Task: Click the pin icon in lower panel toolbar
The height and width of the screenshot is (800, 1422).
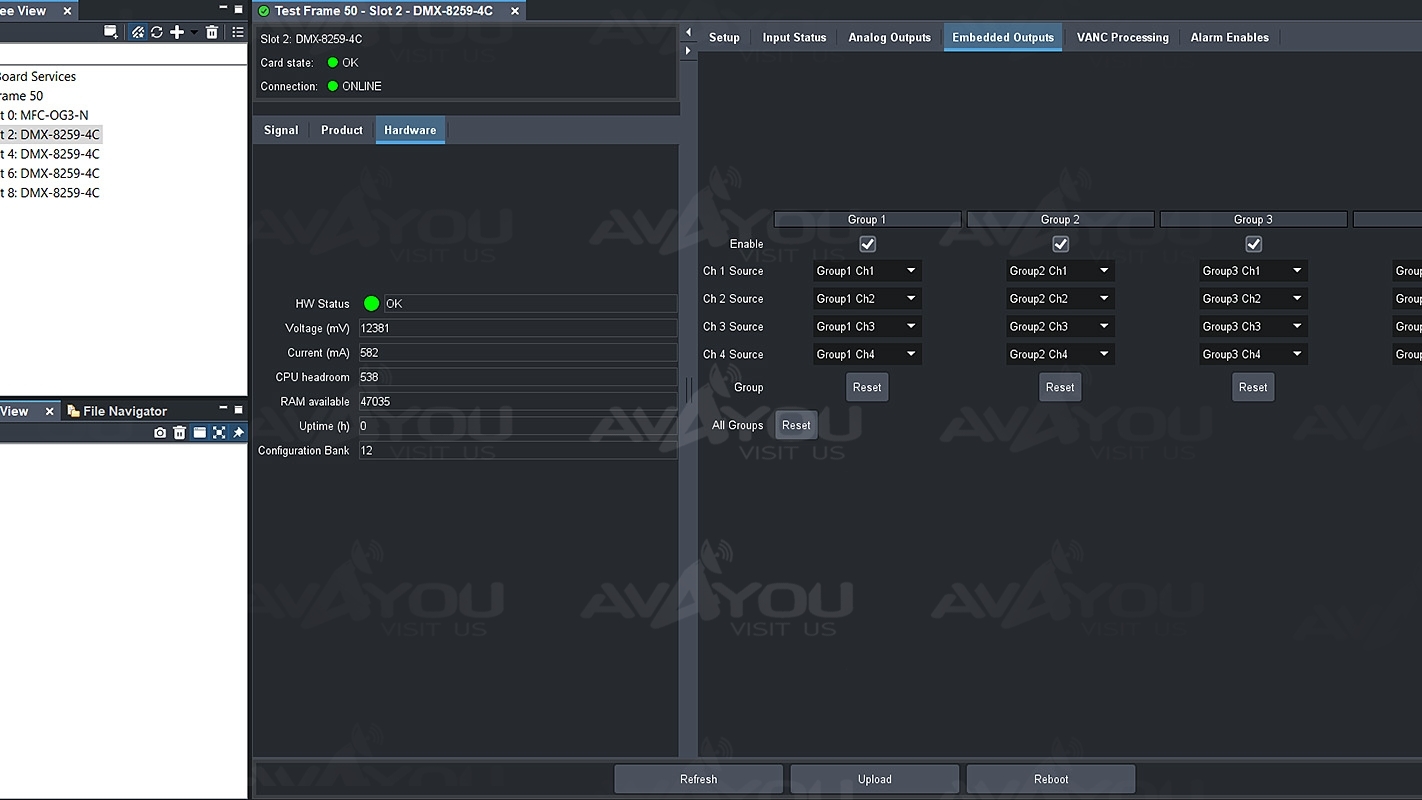Action: pos(238,433)
